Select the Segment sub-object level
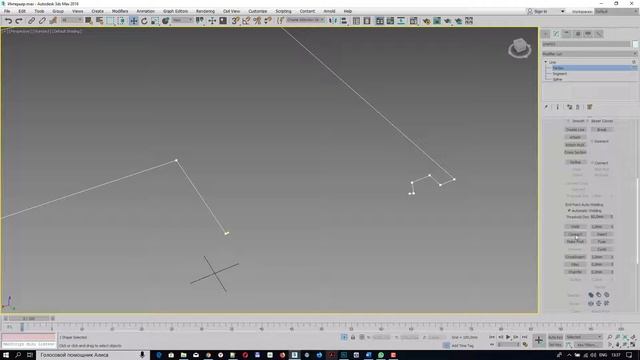This screenshot has width=640, height=360. point(560,74)
